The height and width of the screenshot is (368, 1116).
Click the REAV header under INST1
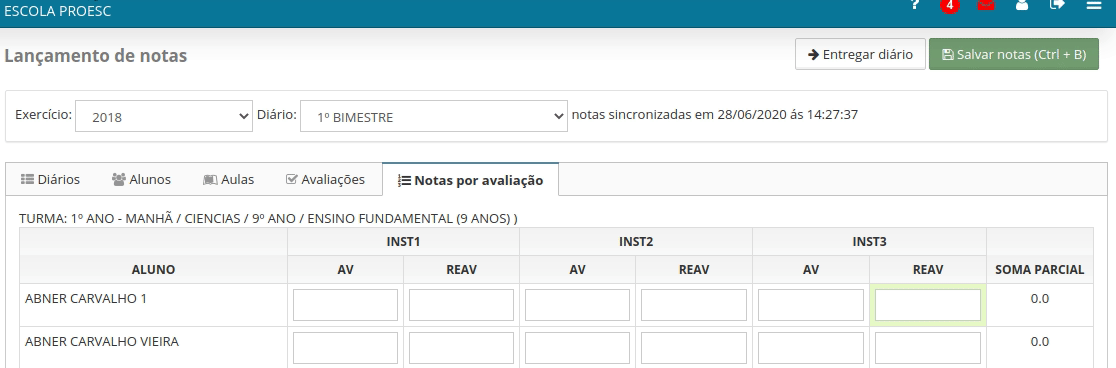(461, 270)
